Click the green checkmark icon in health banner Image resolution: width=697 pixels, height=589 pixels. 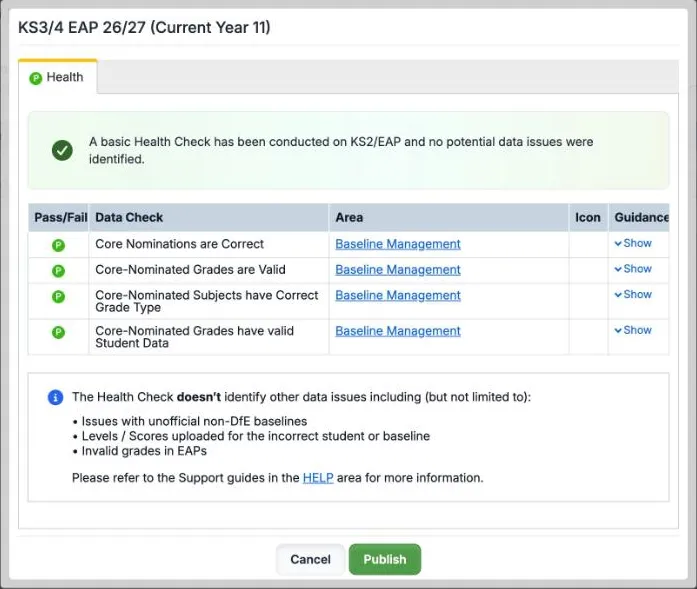62,150
